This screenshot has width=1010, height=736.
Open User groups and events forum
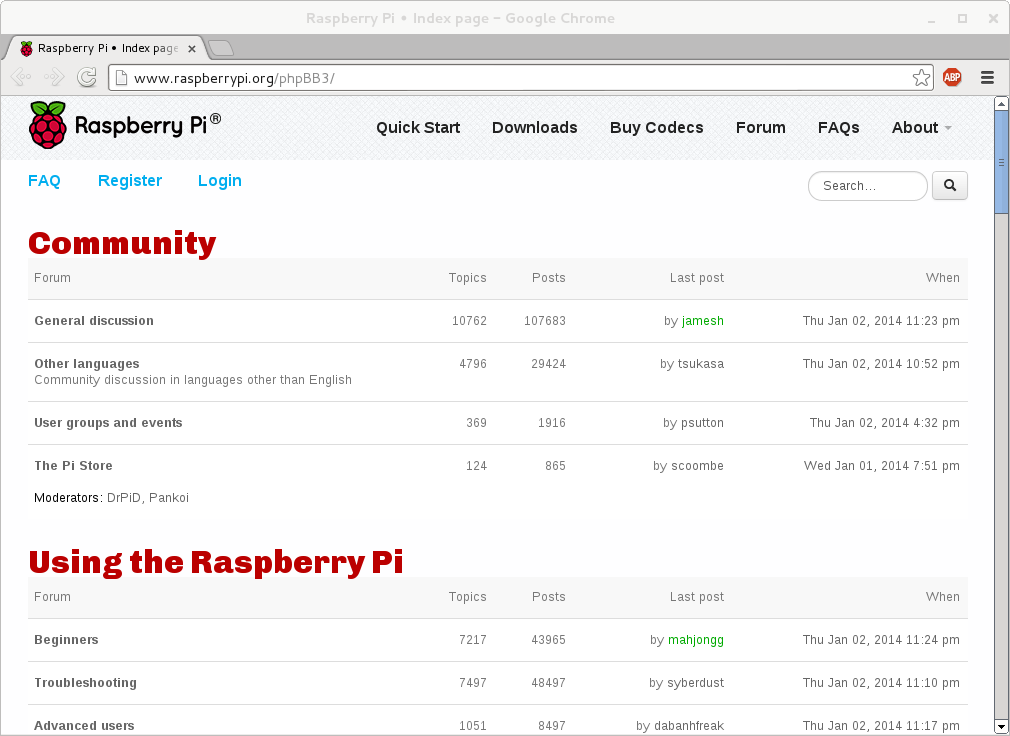point(108,423)
